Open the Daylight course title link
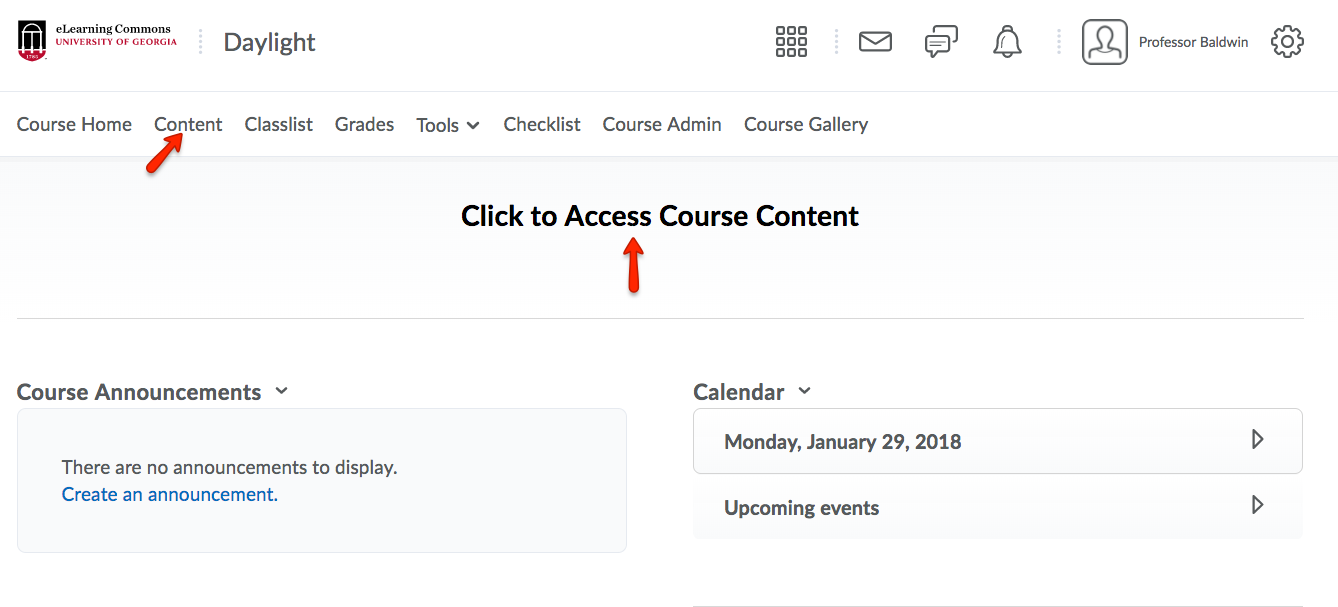This screenshot has height=607, width=1338. (x=269, y=42)
